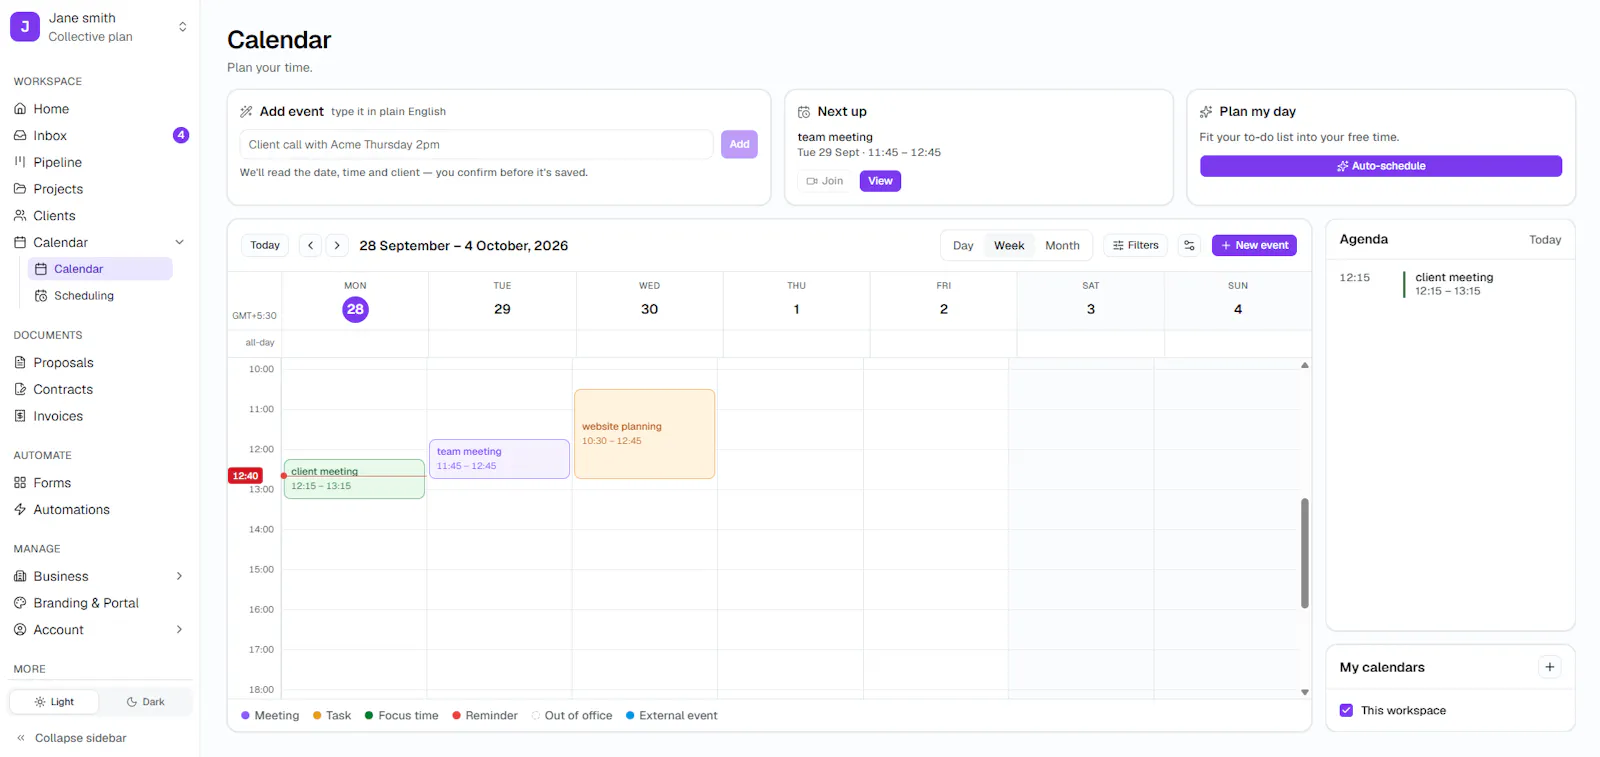Click the Add event button
The width and height of the screenshot is (1600, 757).
point(739,145)
